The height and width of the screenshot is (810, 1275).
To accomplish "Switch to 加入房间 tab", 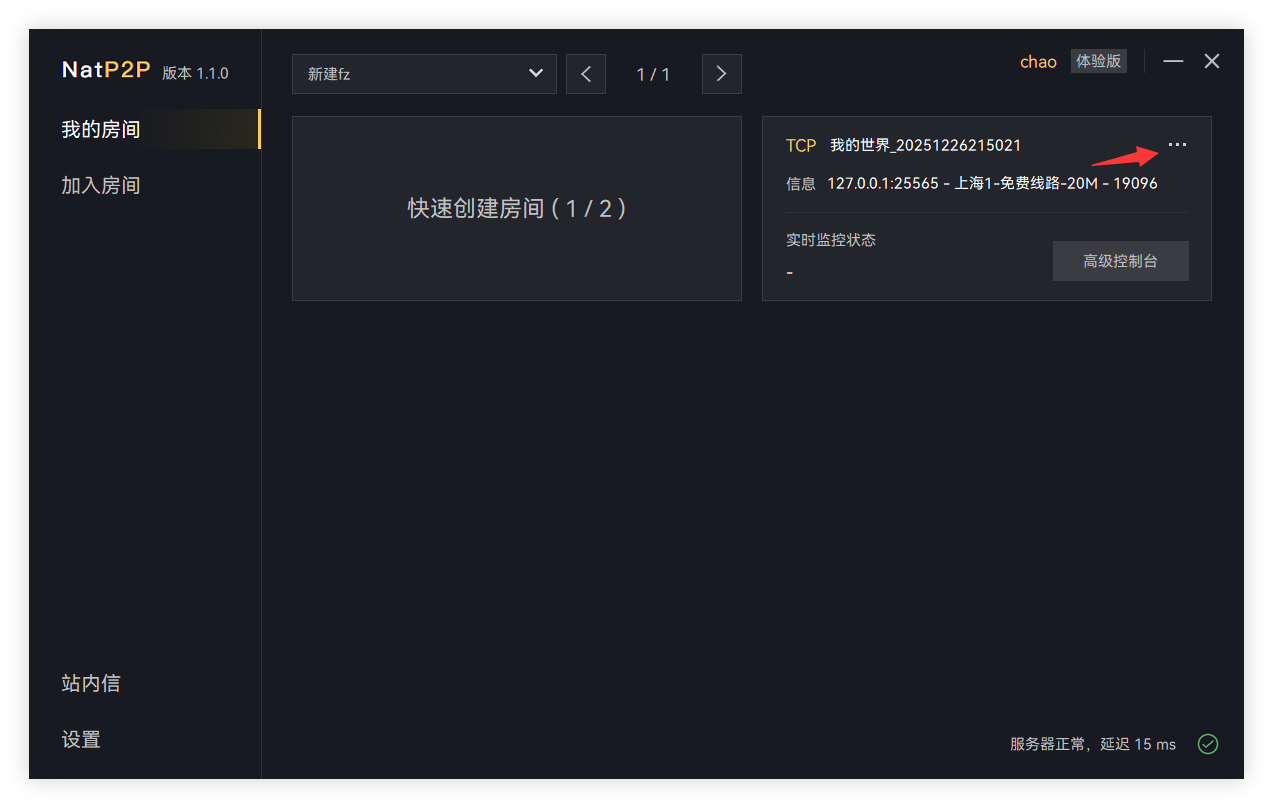I will [x=101, y=185].
